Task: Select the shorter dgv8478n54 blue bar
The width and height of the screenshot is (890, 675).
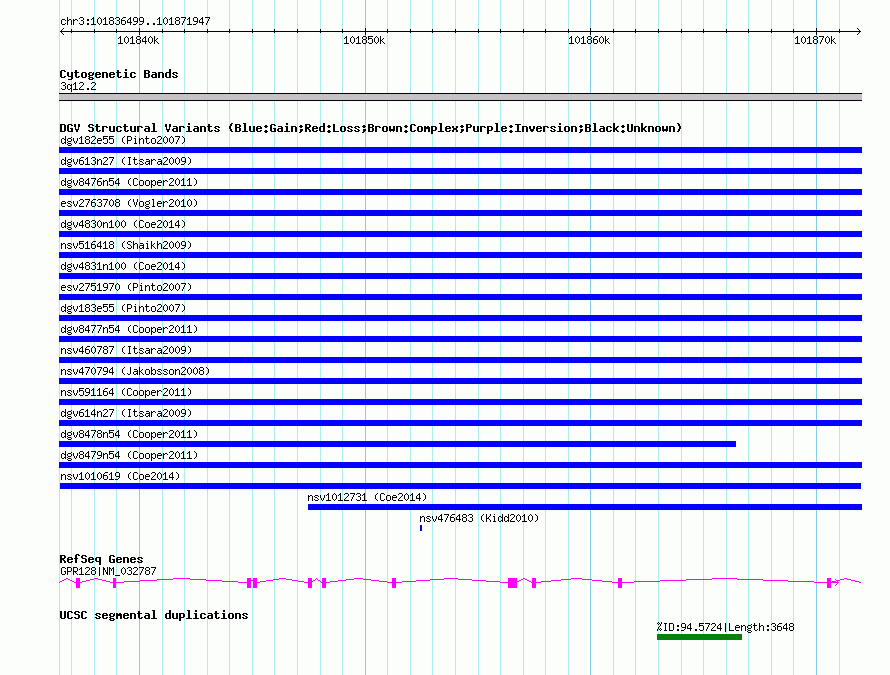Action: [x=398, y=444]
